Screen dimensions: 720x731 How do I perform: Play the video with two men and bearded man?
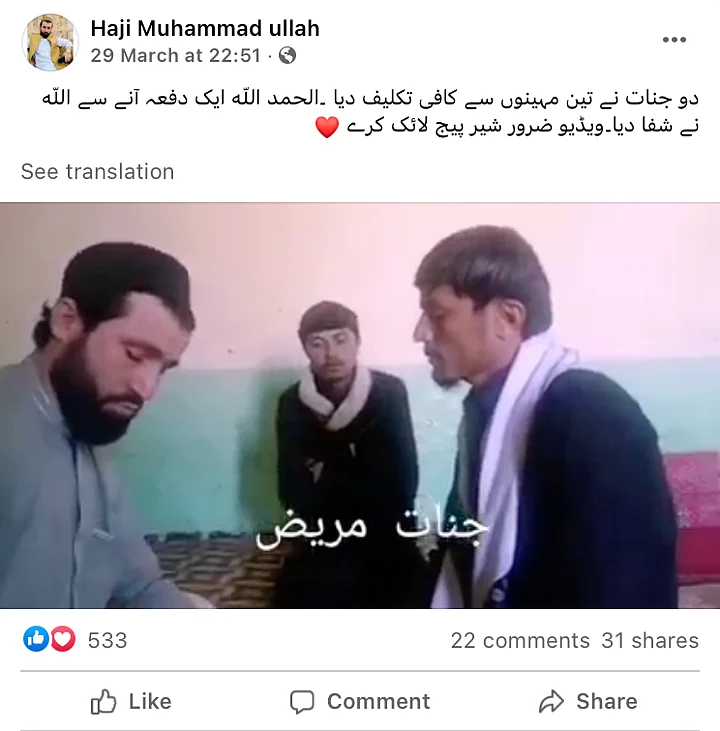(x=360, y=406)
